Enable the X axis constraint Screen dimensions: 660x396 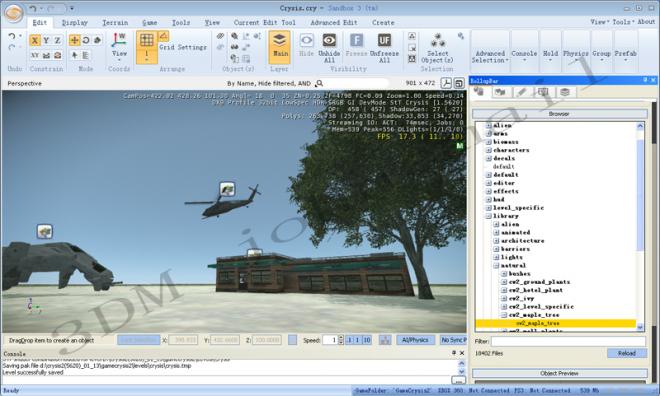[35, 40]
